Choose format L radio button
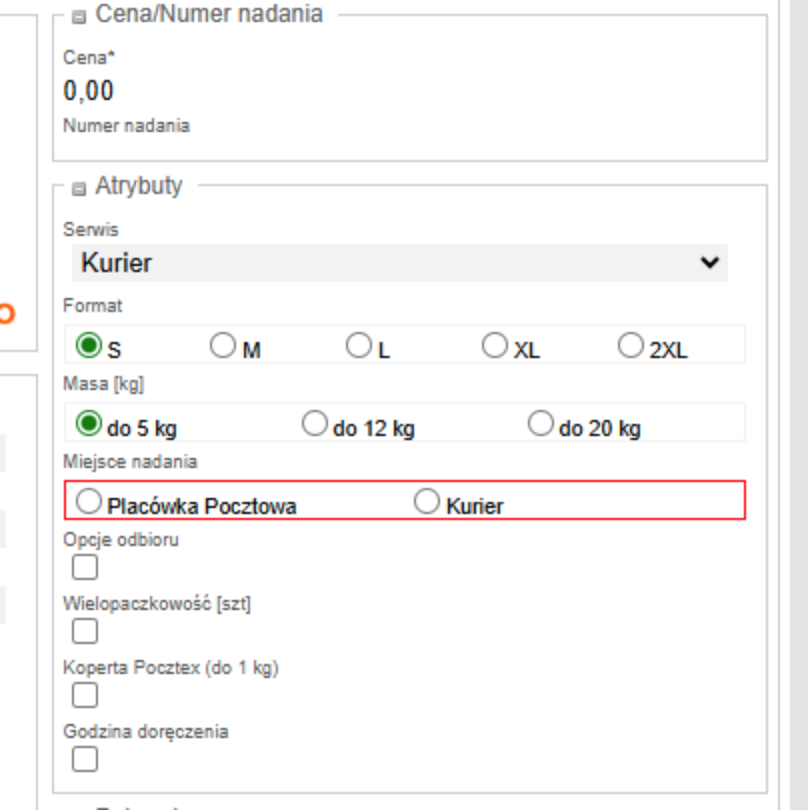 pos(359,345)
